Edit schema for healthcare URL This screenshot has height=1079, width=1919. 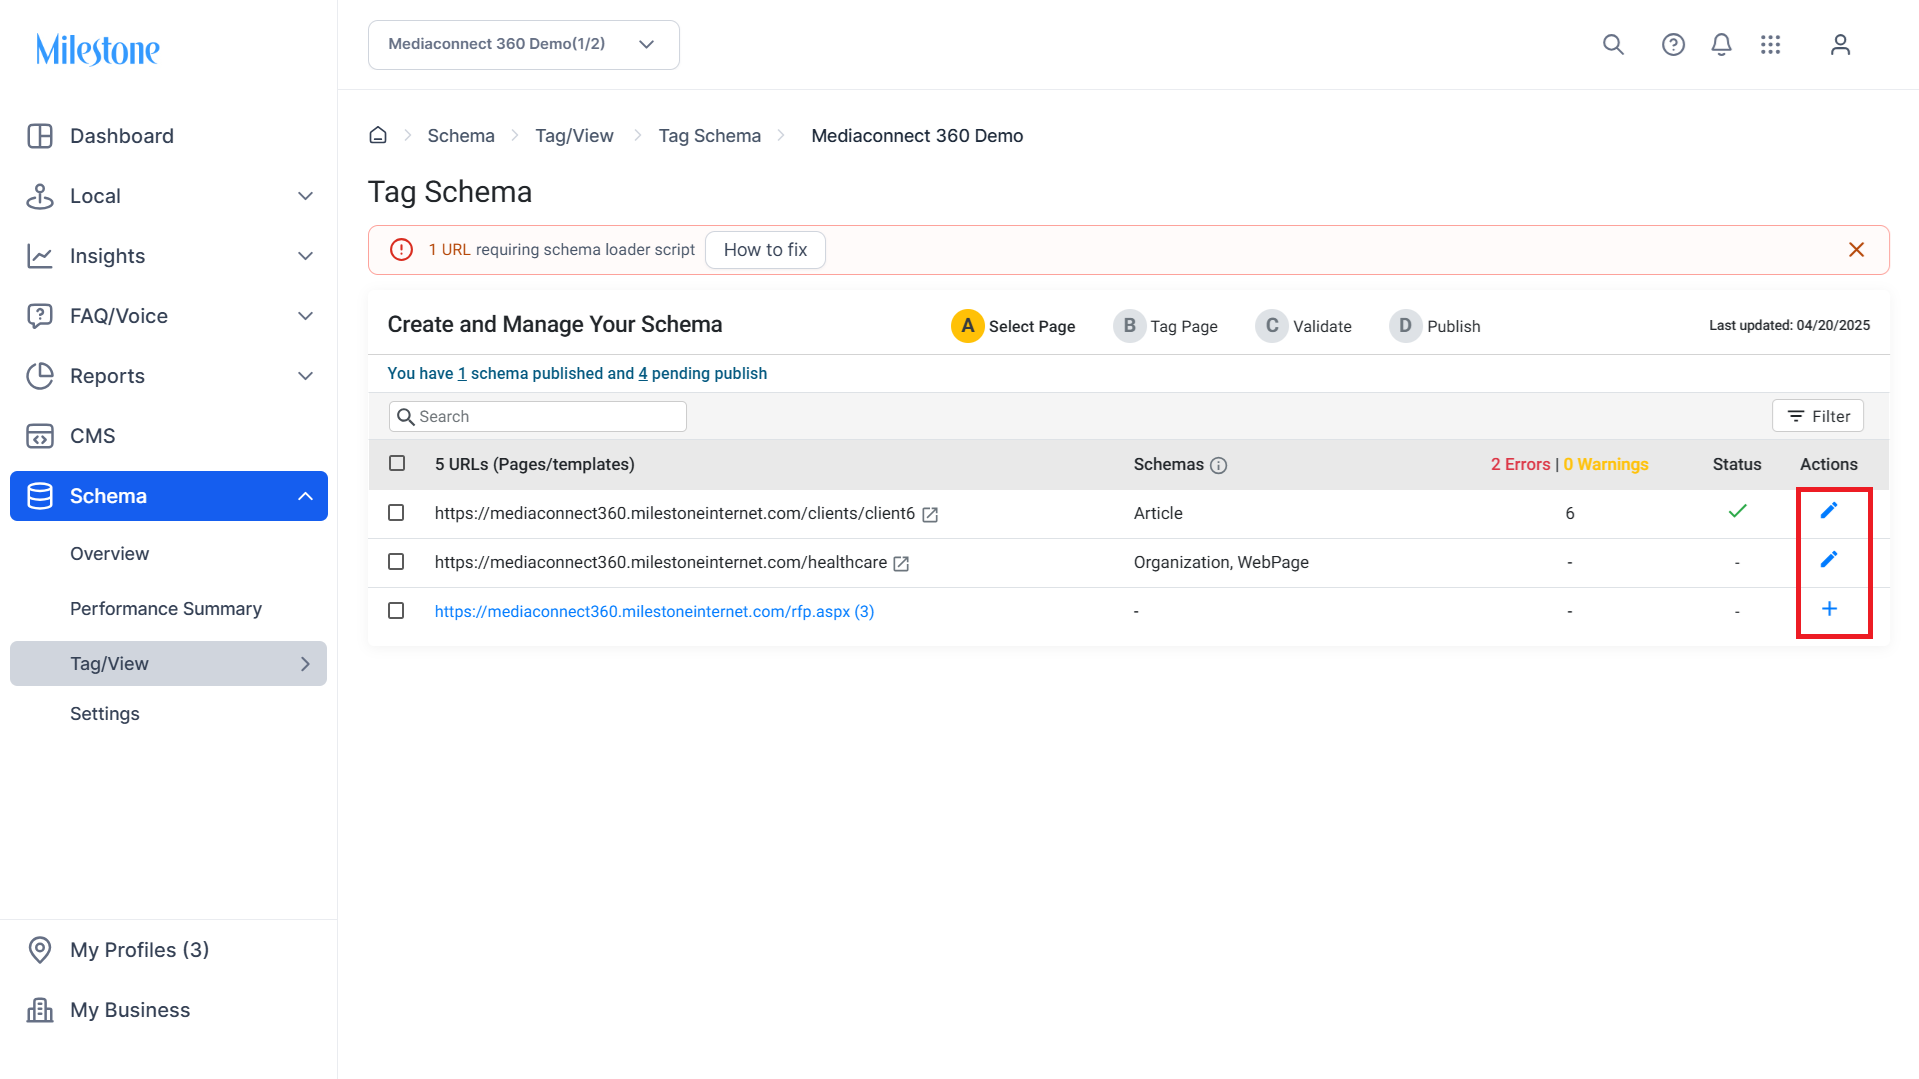click(1829, 560)
